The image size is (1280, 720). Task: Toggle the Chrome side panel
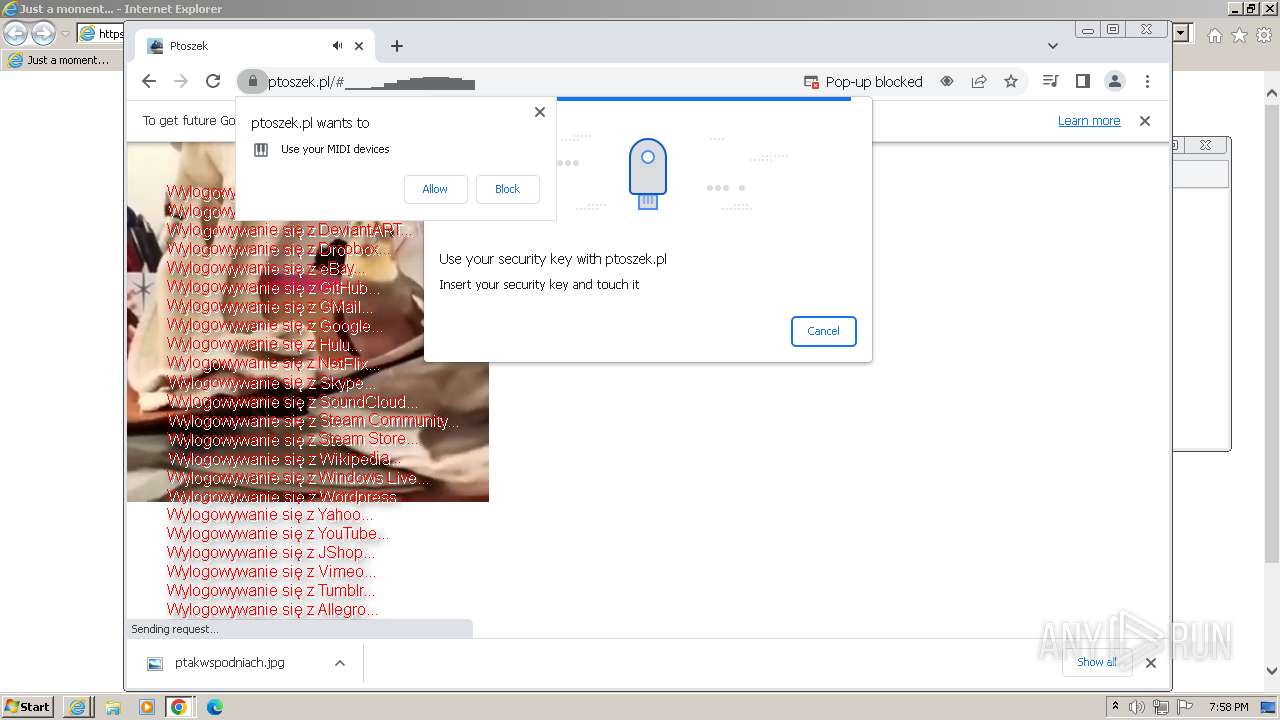click(x=1082, y=82)
